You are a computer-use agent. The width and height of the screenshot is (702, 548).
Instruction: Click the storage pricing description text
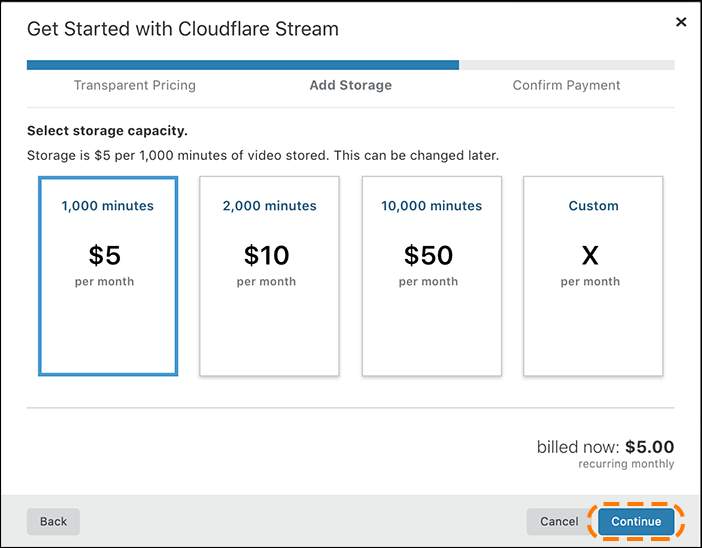click(262, 156)
